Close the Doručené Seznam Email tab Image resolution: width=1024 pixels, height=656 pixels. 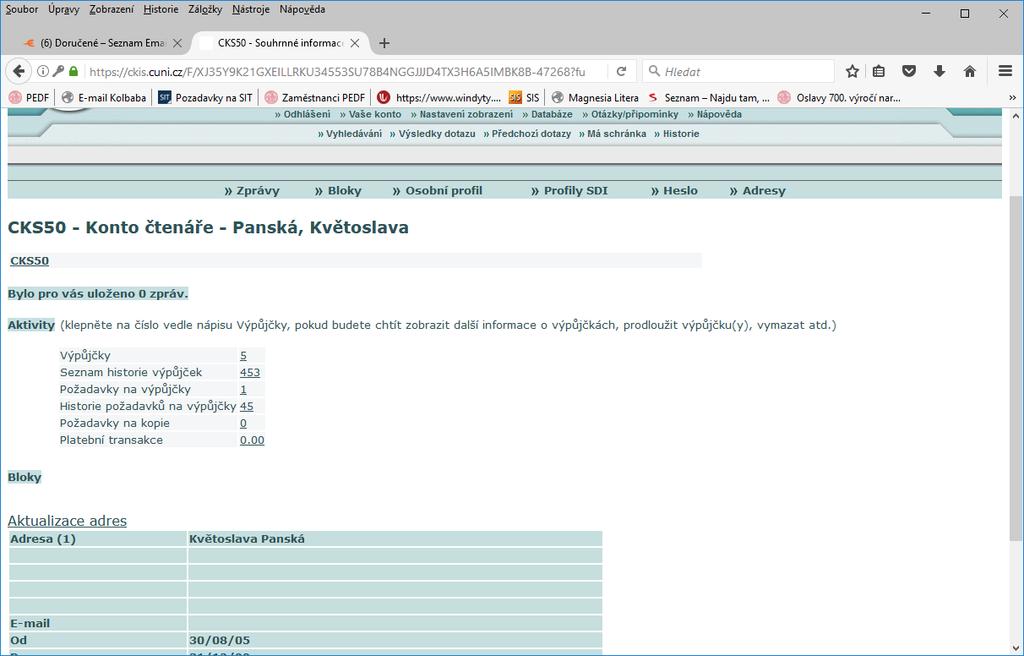click(x=177, y=43)
